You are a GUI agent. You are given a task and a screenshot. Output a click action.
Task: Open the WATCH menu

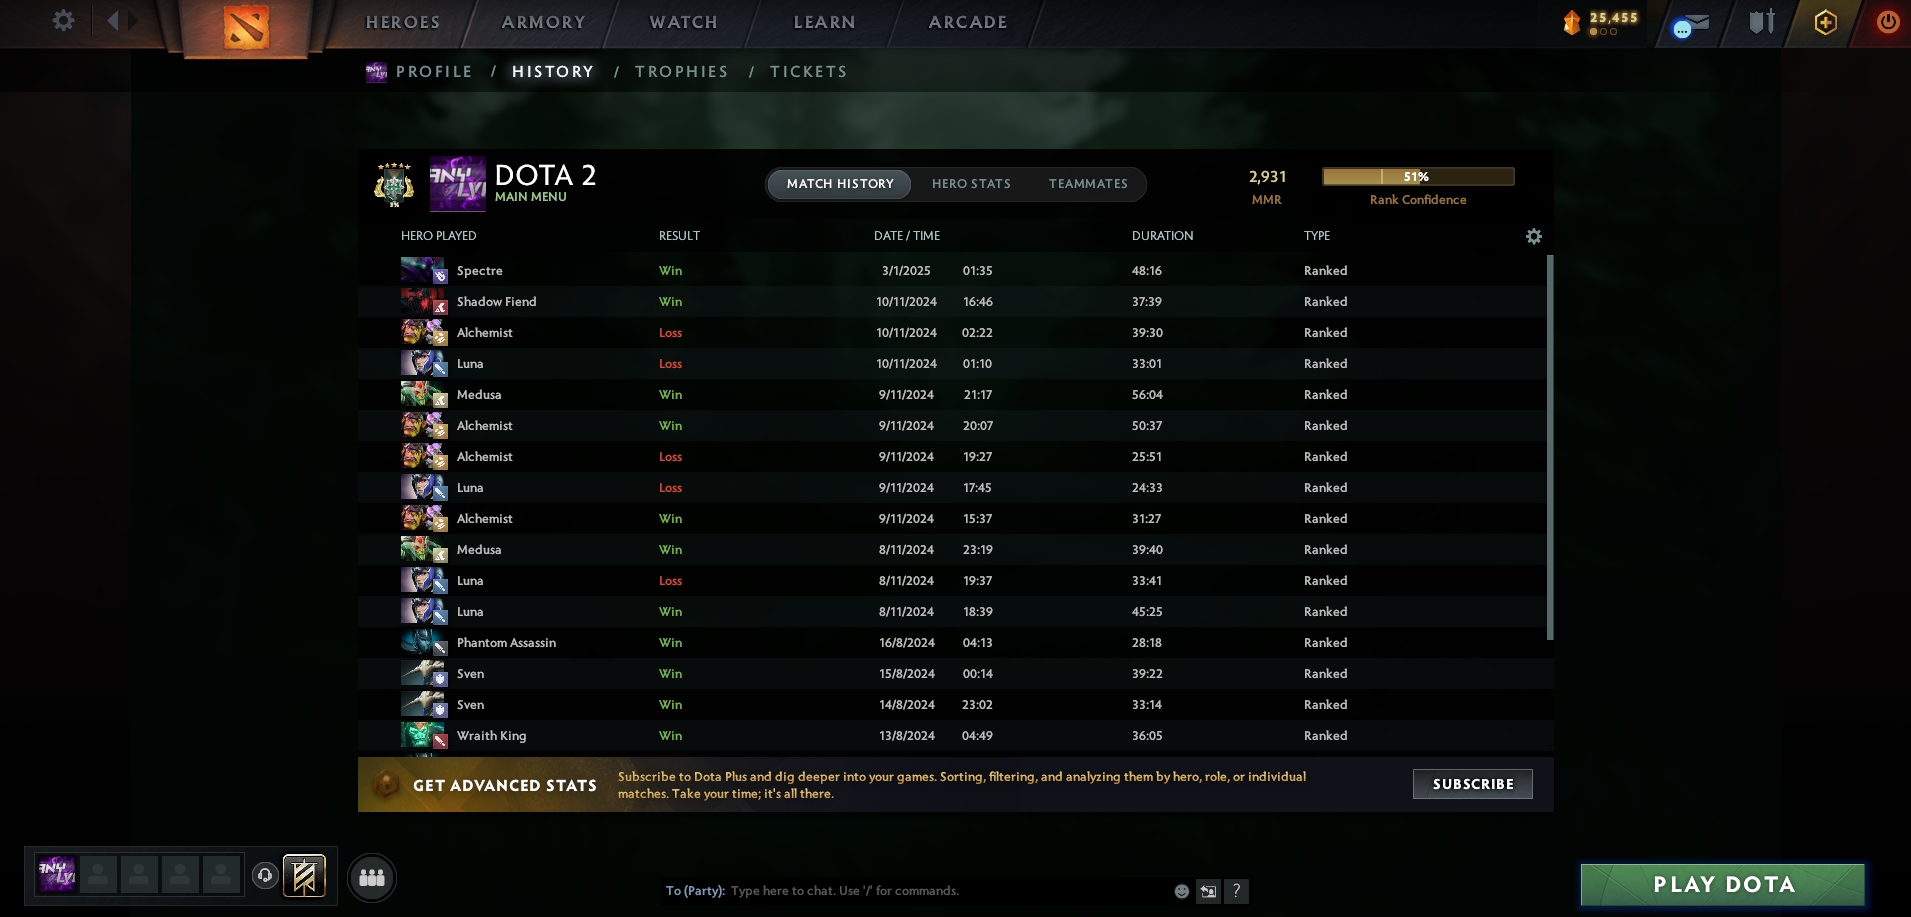[x=683, y=22]
